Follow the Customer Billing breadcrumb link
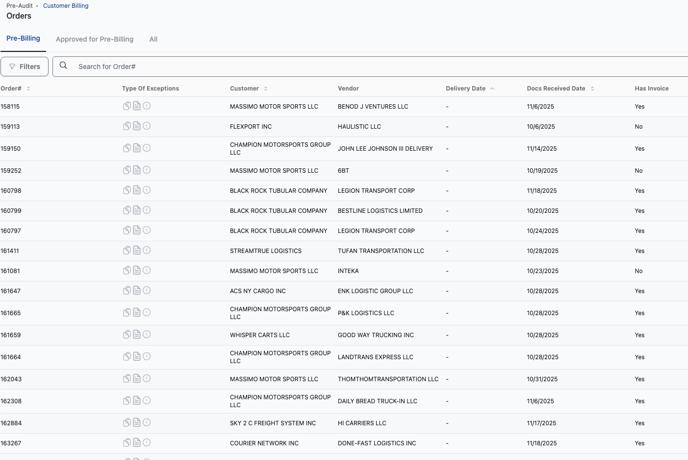This screenshot has width=688, height=460. pos(65,6)
